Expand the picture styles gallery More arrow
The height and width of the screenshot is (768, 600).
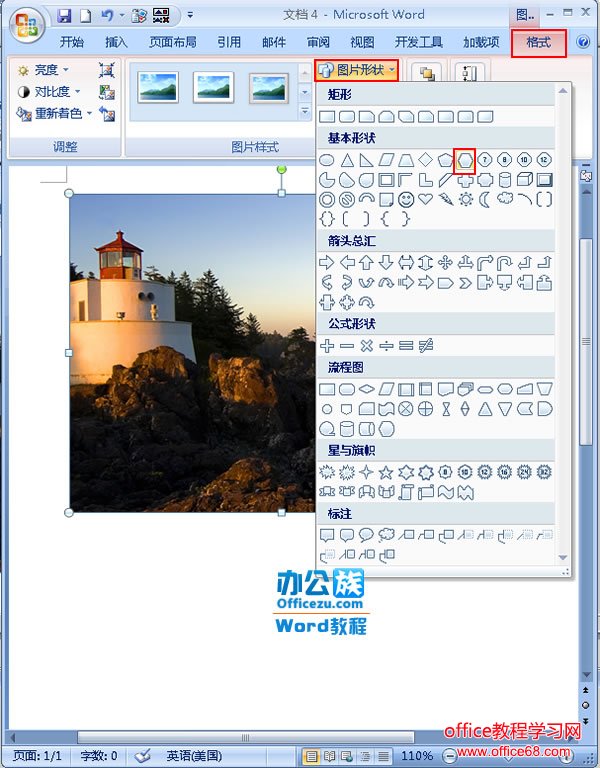point(305,112)
